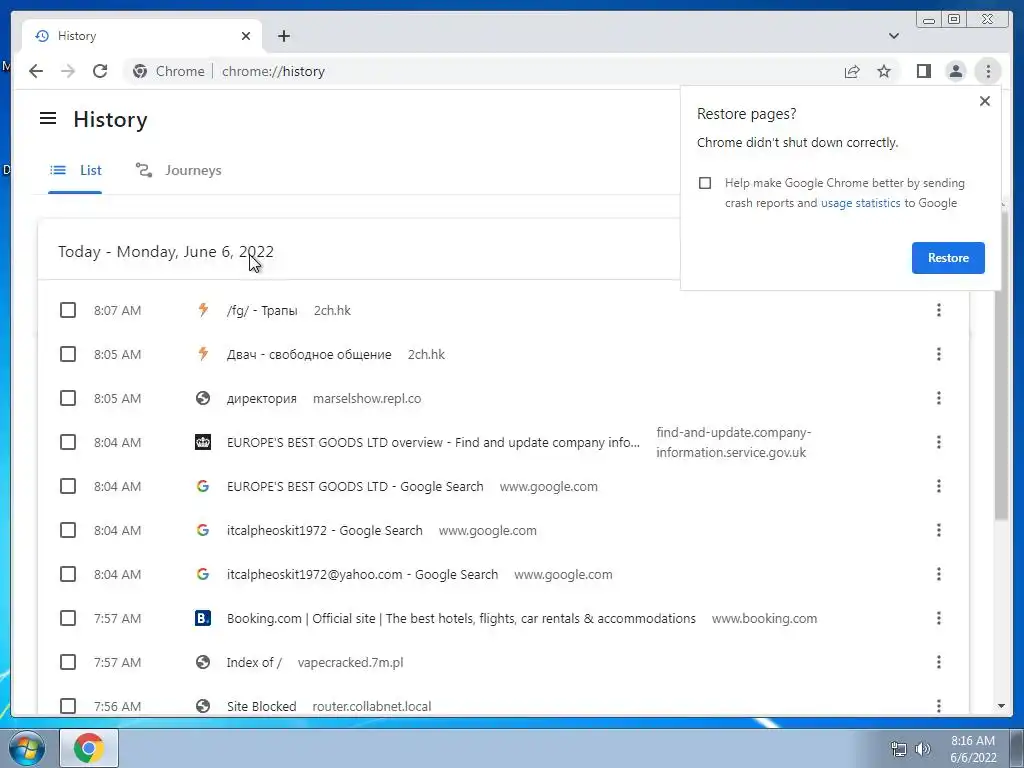Click the globe favicon beside директория
Viewport: 1024px width, 768px height.
[203, 398]
